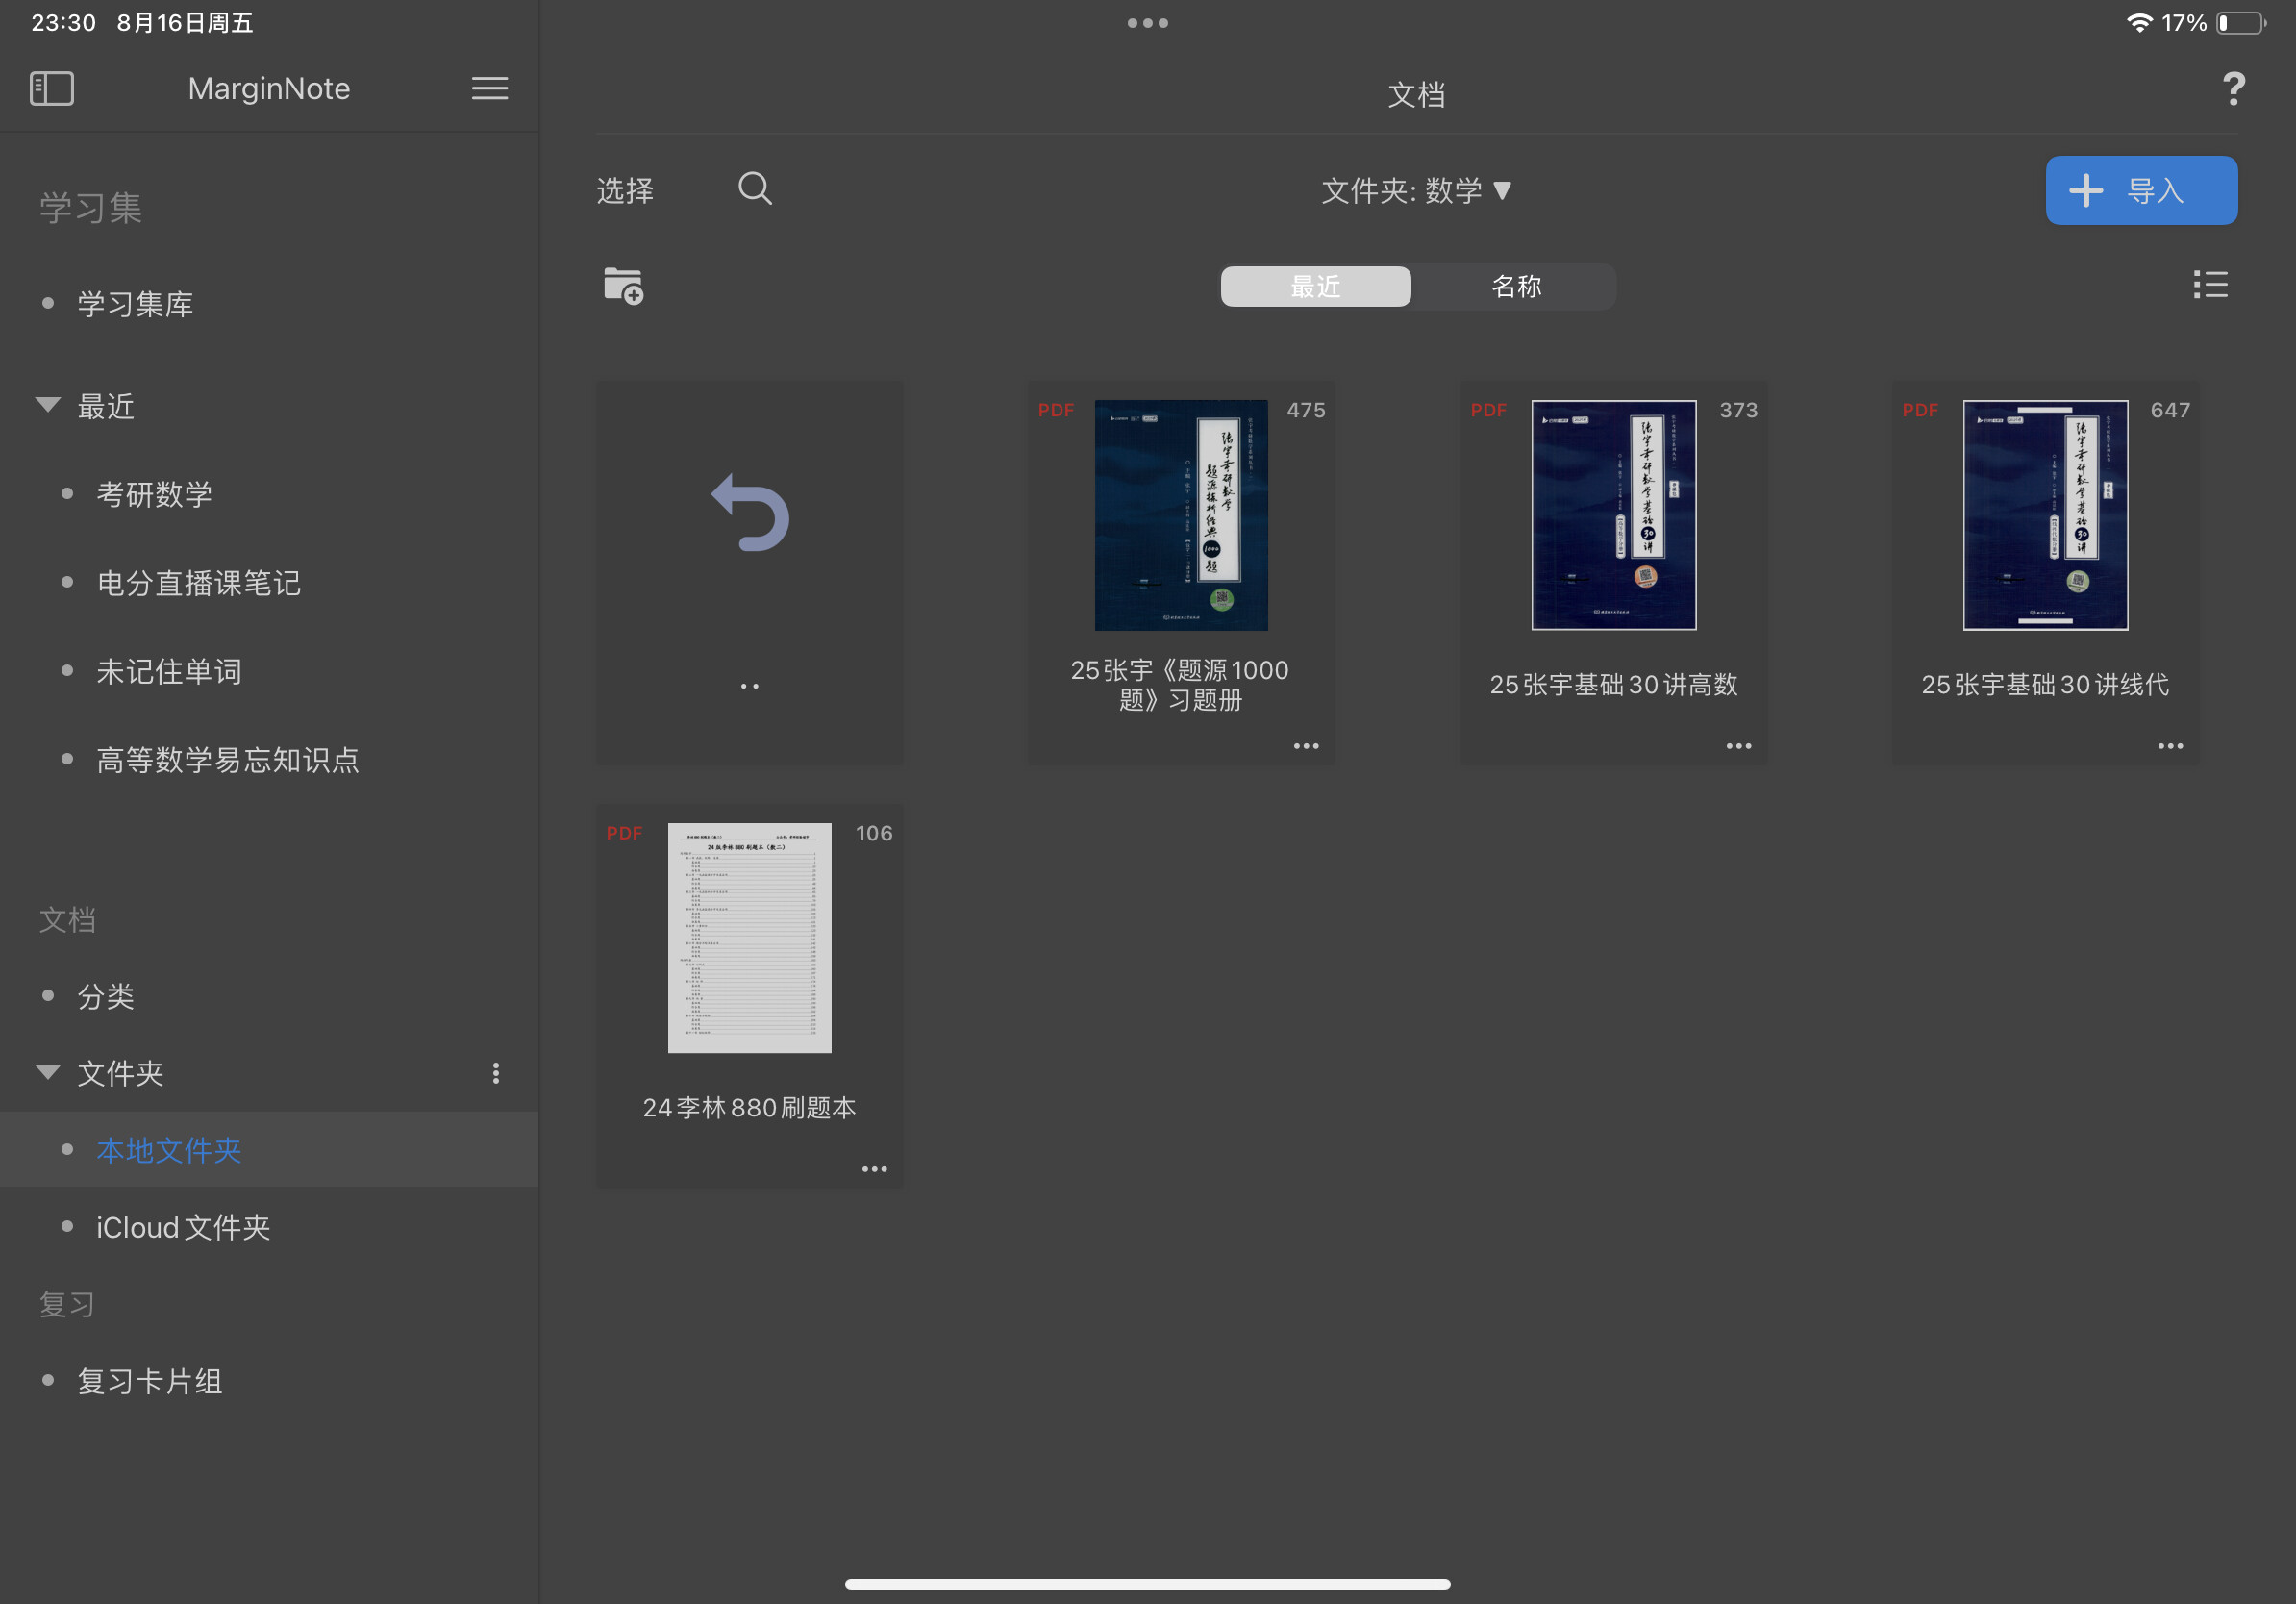The height and width of the screenshot is (1604, 2296).
Task: Create a new folder with folder-plus icon
Action: 623,286
